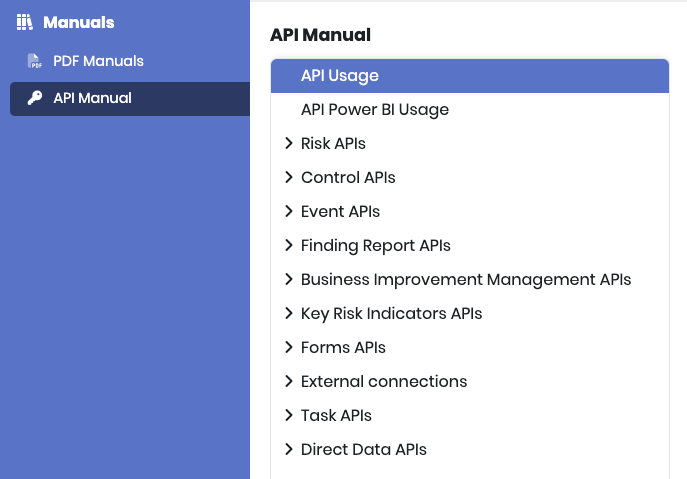Viewport: 687px width, 479px height.
Task: Open the API Power BI Usage entry
Action: pos(375,110)
